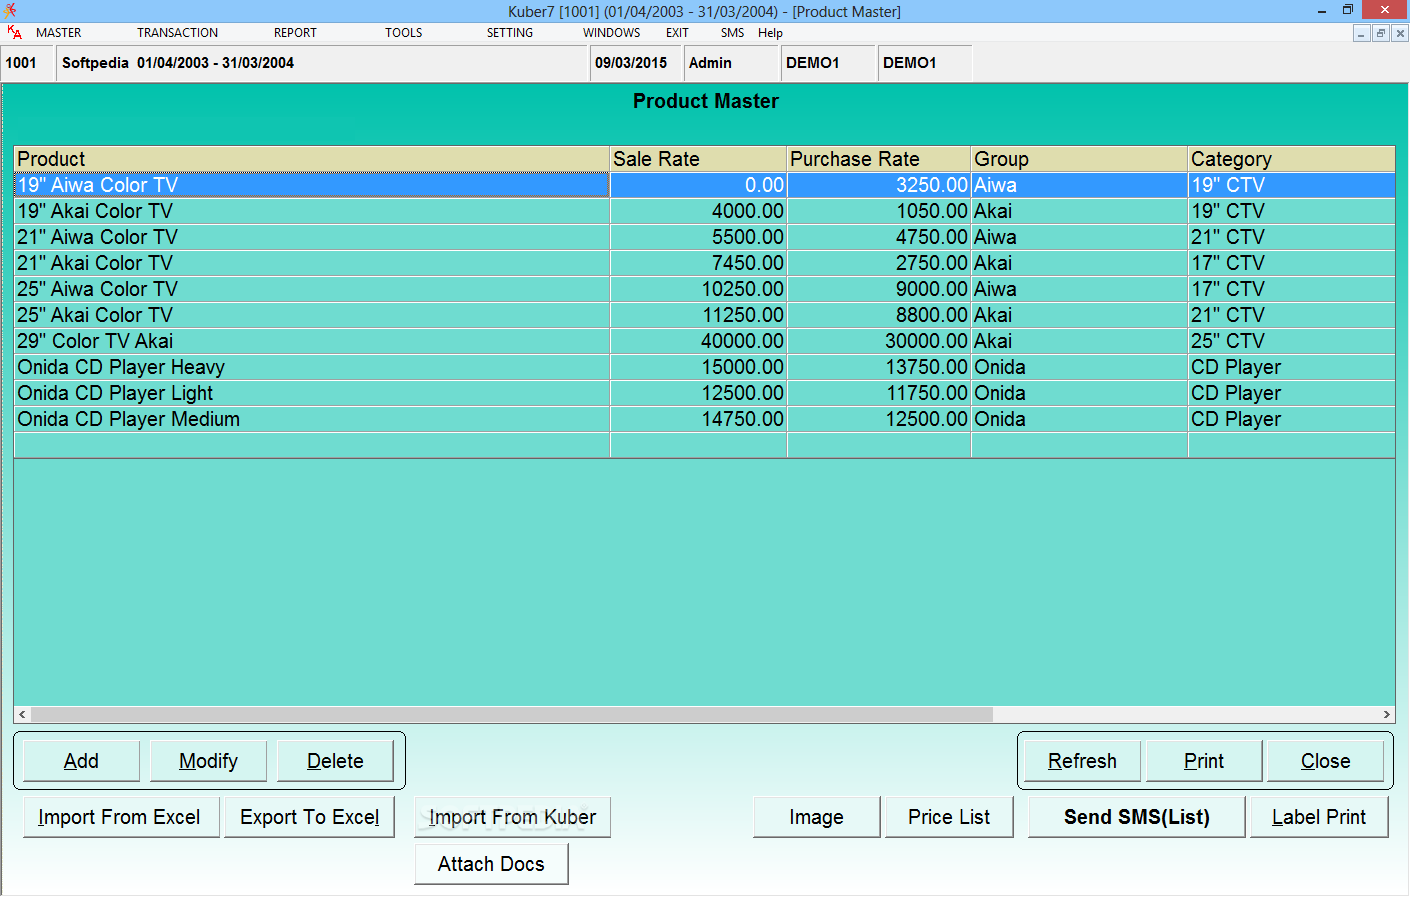The image size is (1410, 897).
Task: Click the company code 1001 field
Action: point(28,63)
